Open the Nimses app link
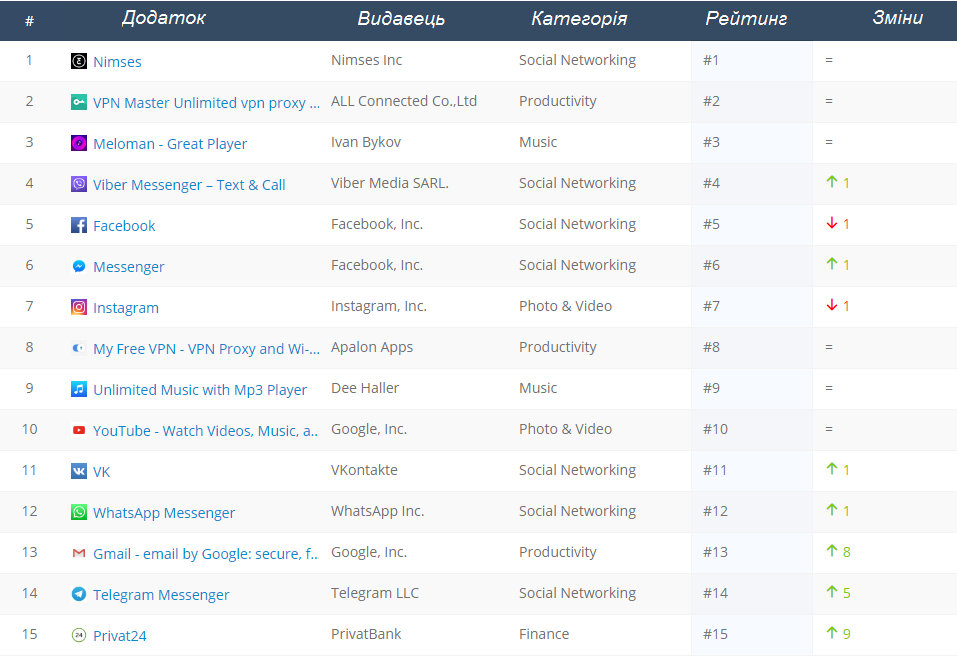 point(117,62)
